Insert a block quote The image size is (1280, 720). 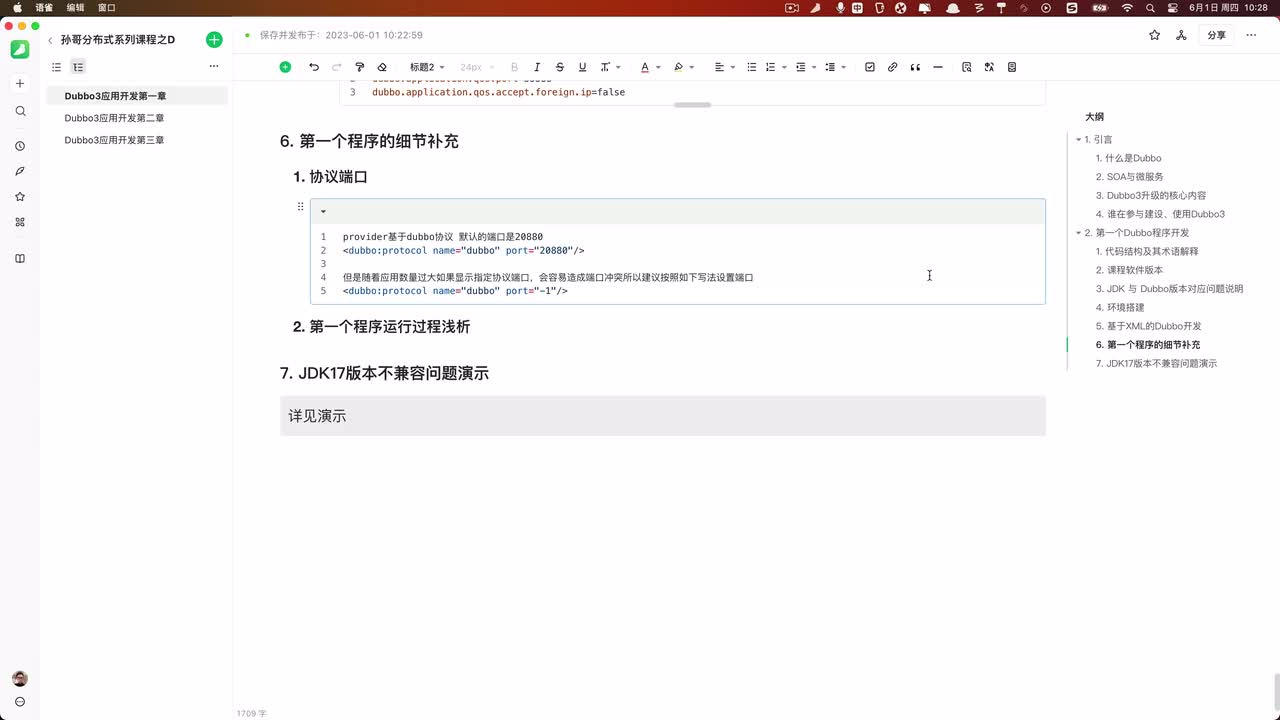(x=915, y=67)
